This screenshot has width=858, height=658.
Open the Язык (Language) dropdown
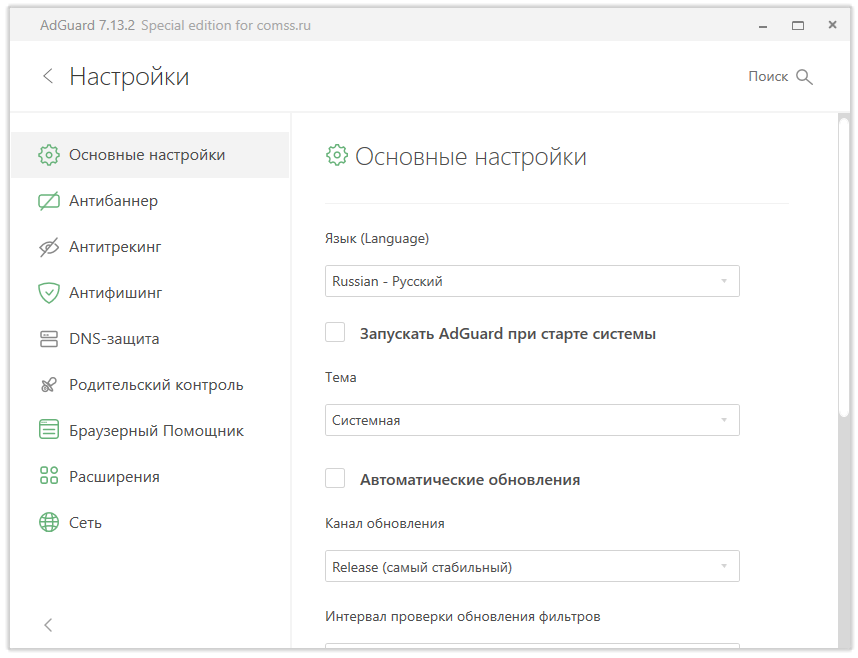pyautogui.click(x=532, y=281)
